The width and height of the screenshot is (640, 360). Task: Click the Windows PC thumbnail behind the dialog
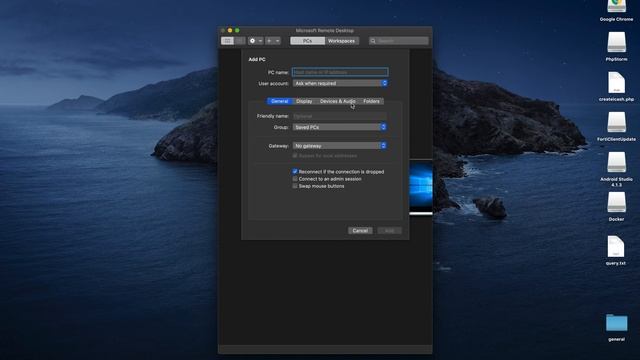click(x=421, y=187)
